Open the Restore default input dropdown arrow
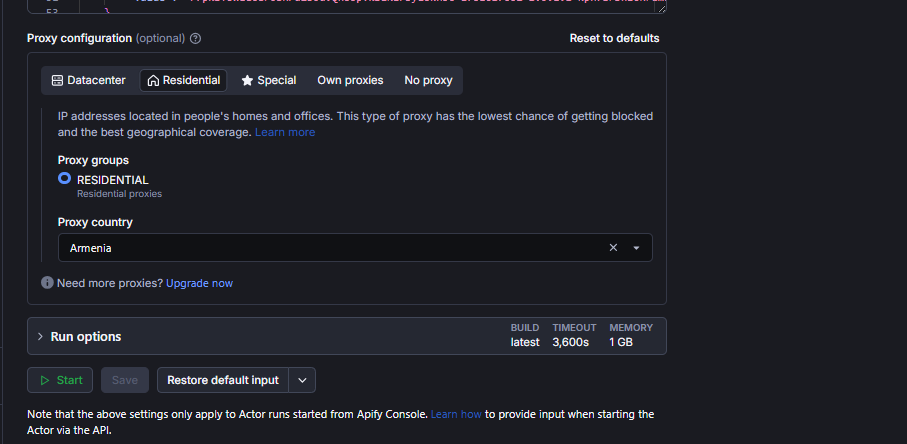 coord(302,380)
